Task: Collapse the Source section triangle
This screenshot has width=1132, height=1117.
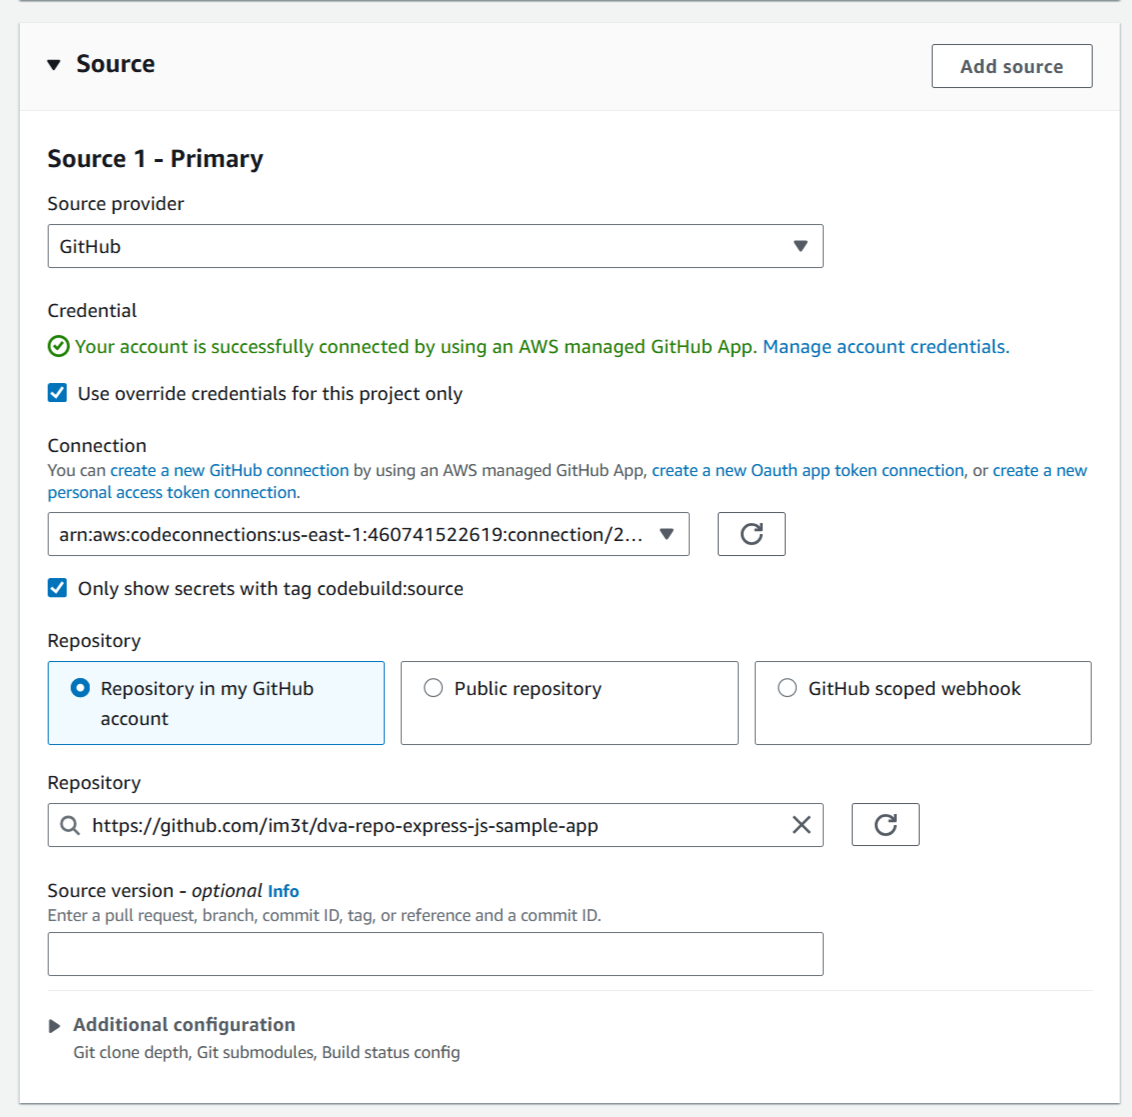Action: (54, 65)
